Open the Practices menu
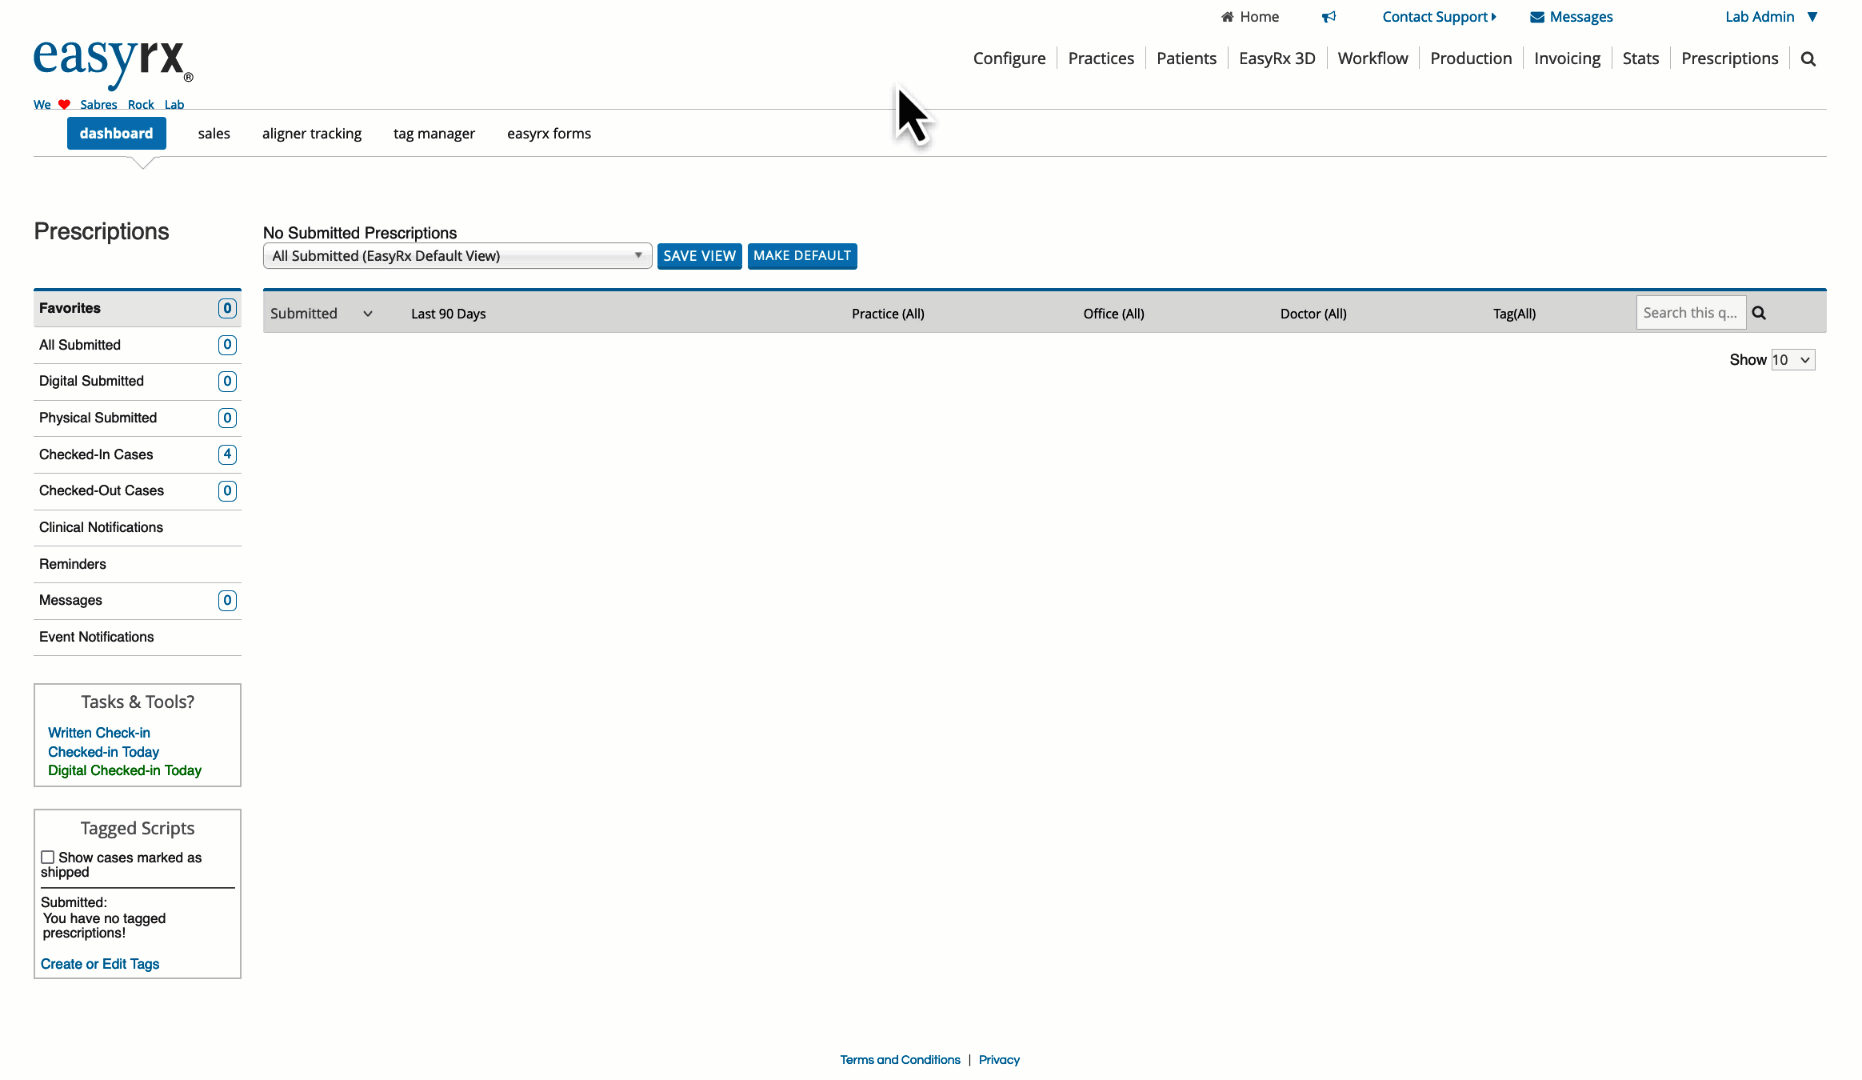This screenshot has width=1862, height=1080. pos(1101,59)
